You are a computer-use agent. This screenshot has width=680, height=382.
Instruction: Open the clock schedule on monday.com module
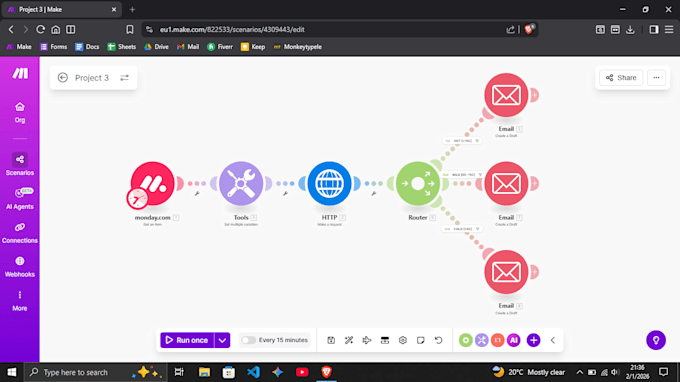point(137,199)
